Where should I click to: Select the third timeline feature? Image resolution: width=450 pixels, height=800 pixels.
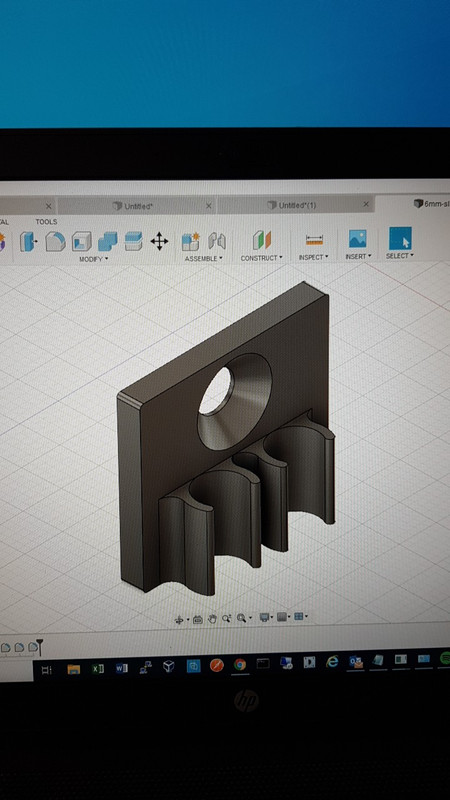tap(33, 647)
